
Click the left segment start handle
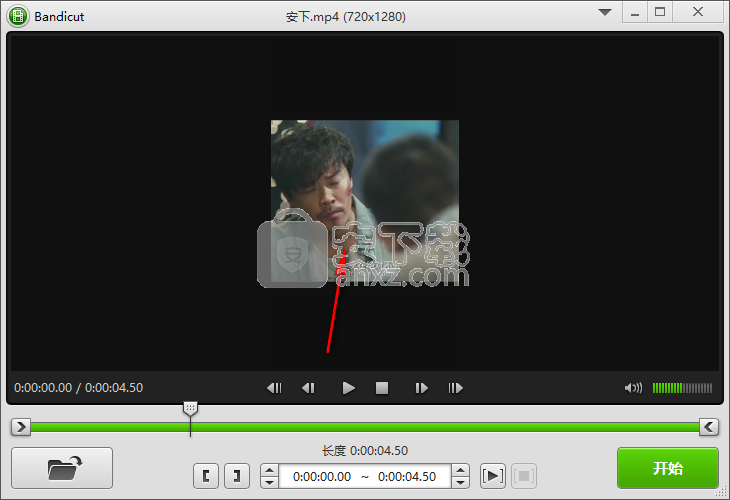[x=21, y=427]
